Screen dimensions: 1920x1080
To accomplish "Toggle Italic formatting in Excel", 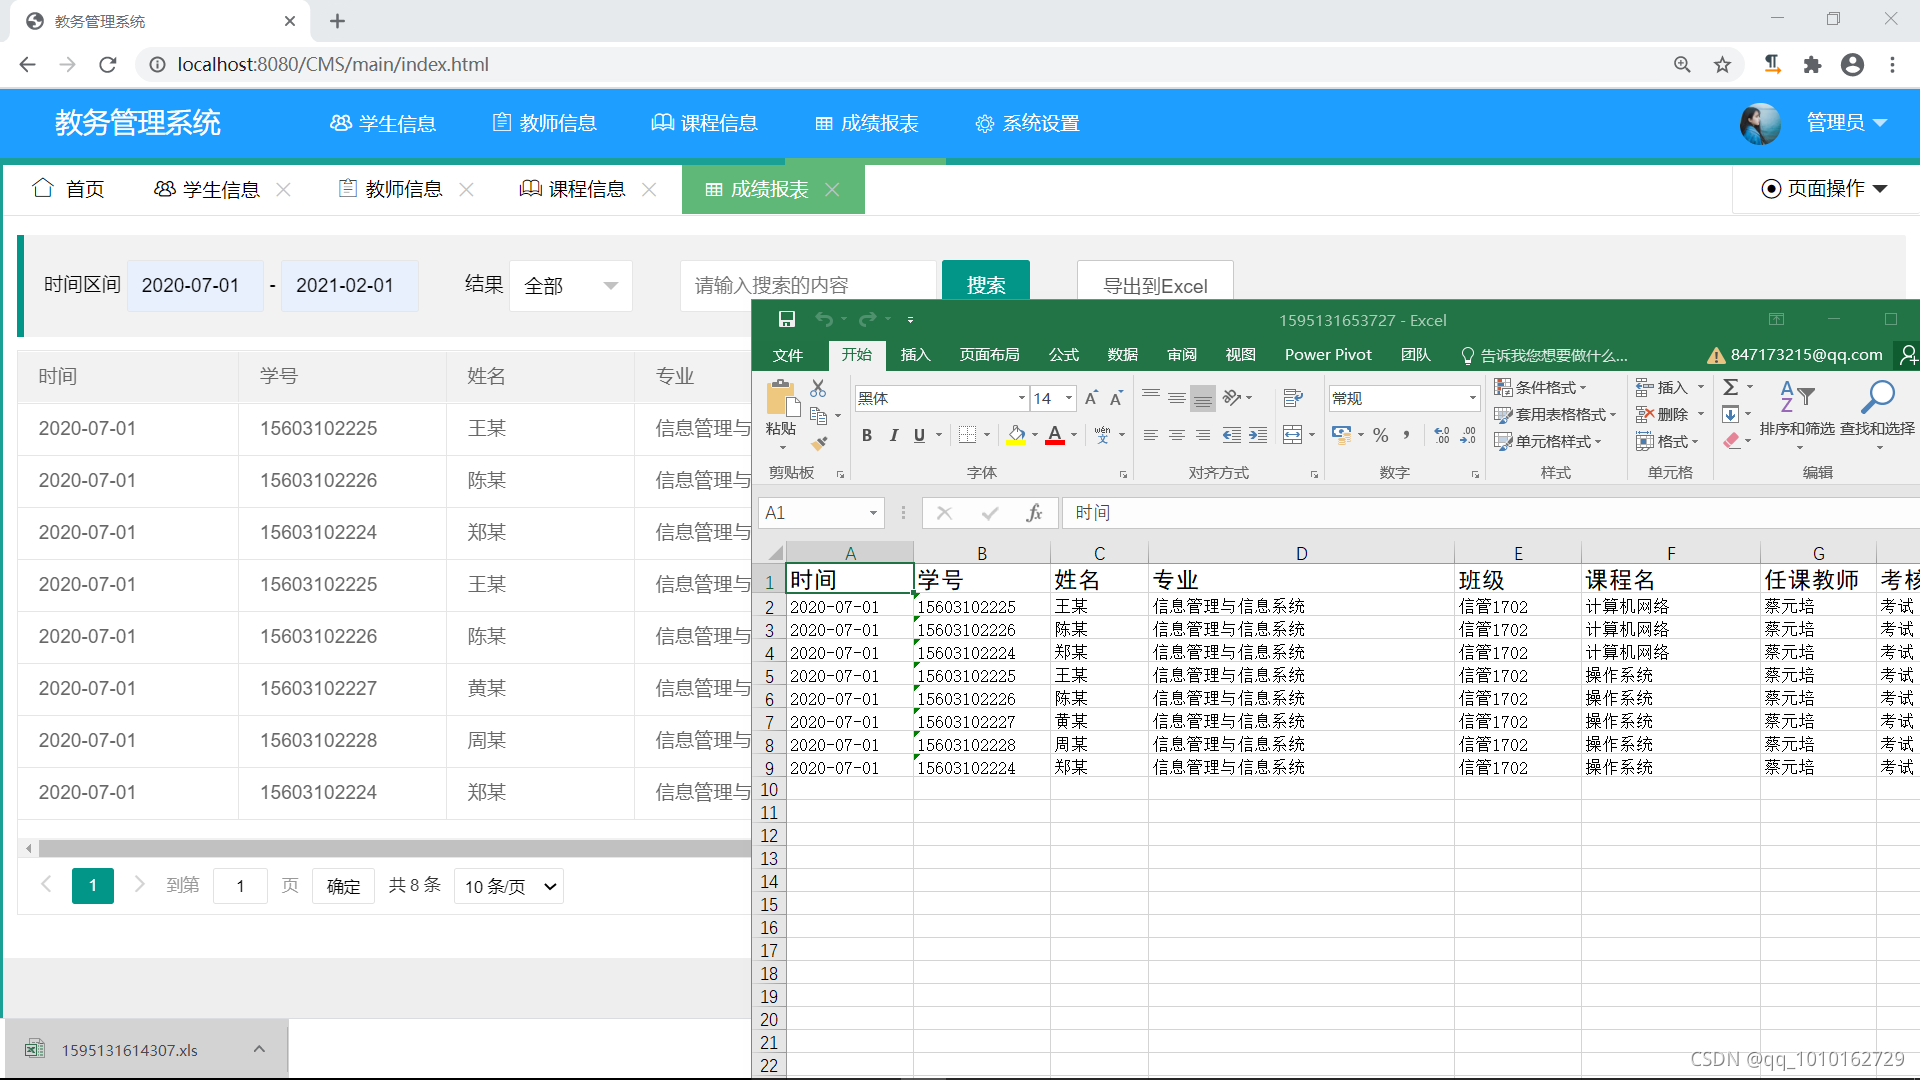I will pos(893,435).
